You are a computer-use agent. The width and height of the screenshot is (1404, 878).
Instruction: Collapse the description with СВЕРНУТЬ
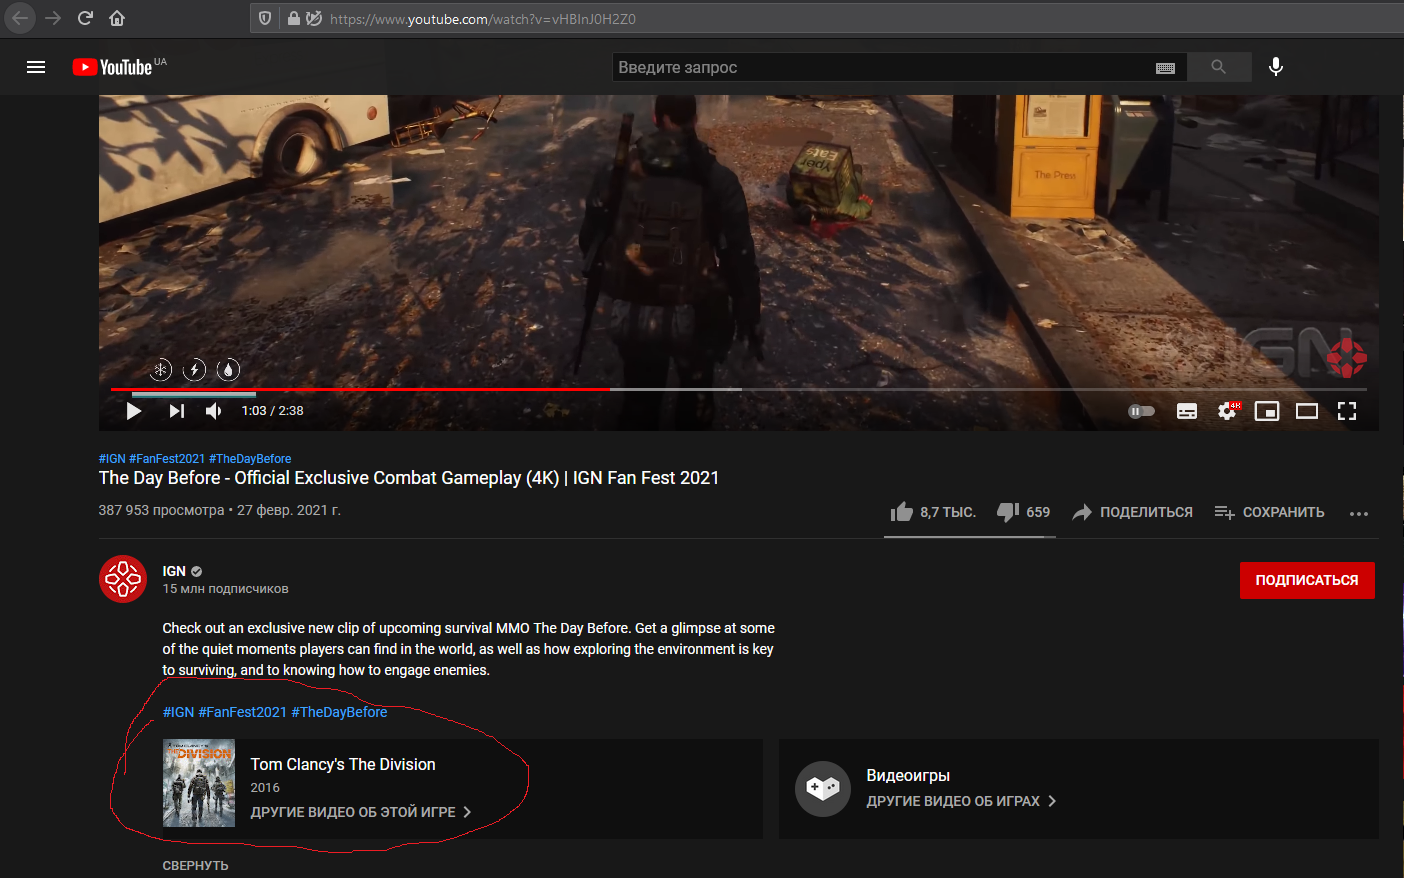(195, 866)
